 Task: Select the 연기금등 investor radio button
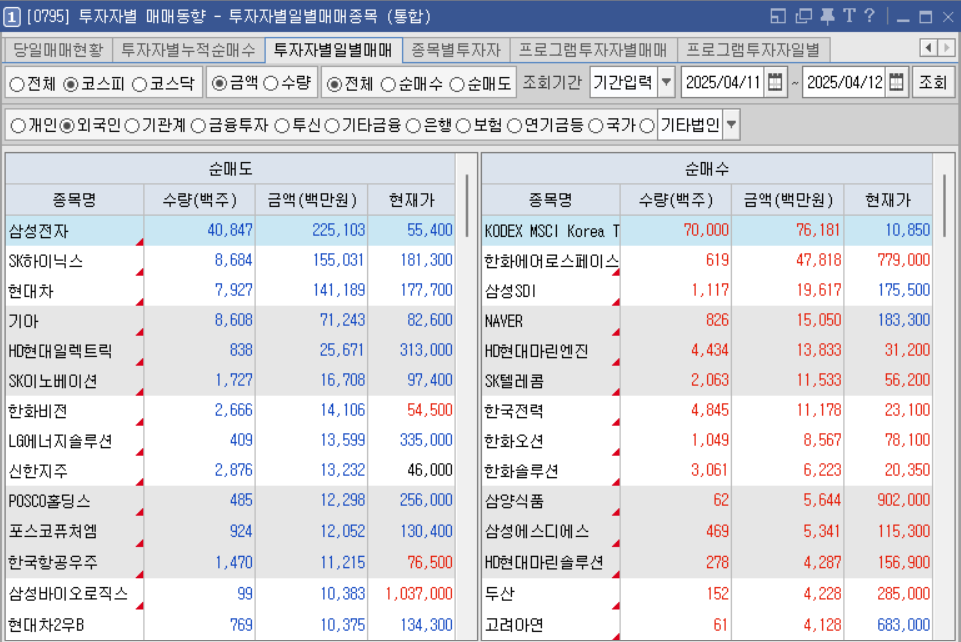(x=514, y=126)
